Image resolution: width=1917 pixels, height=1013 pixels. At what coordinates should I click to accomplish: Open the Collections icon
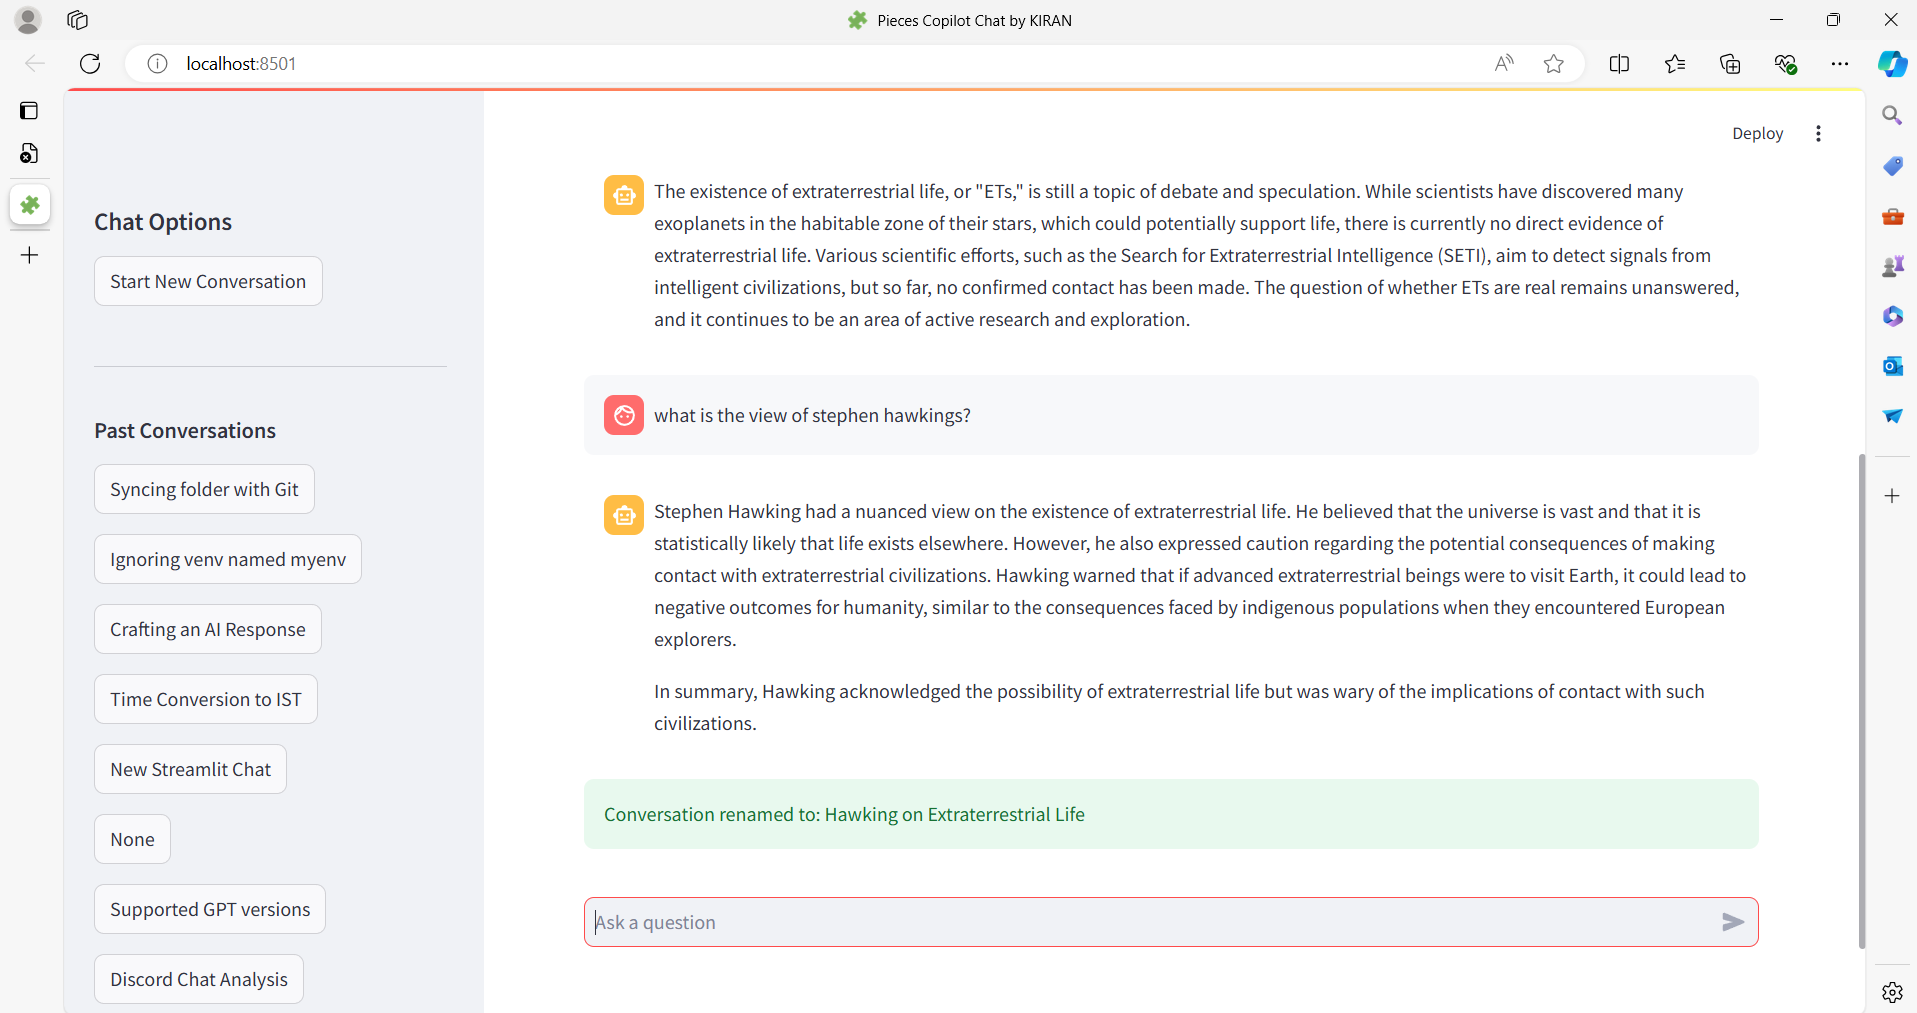click(x=1730, y=64)
